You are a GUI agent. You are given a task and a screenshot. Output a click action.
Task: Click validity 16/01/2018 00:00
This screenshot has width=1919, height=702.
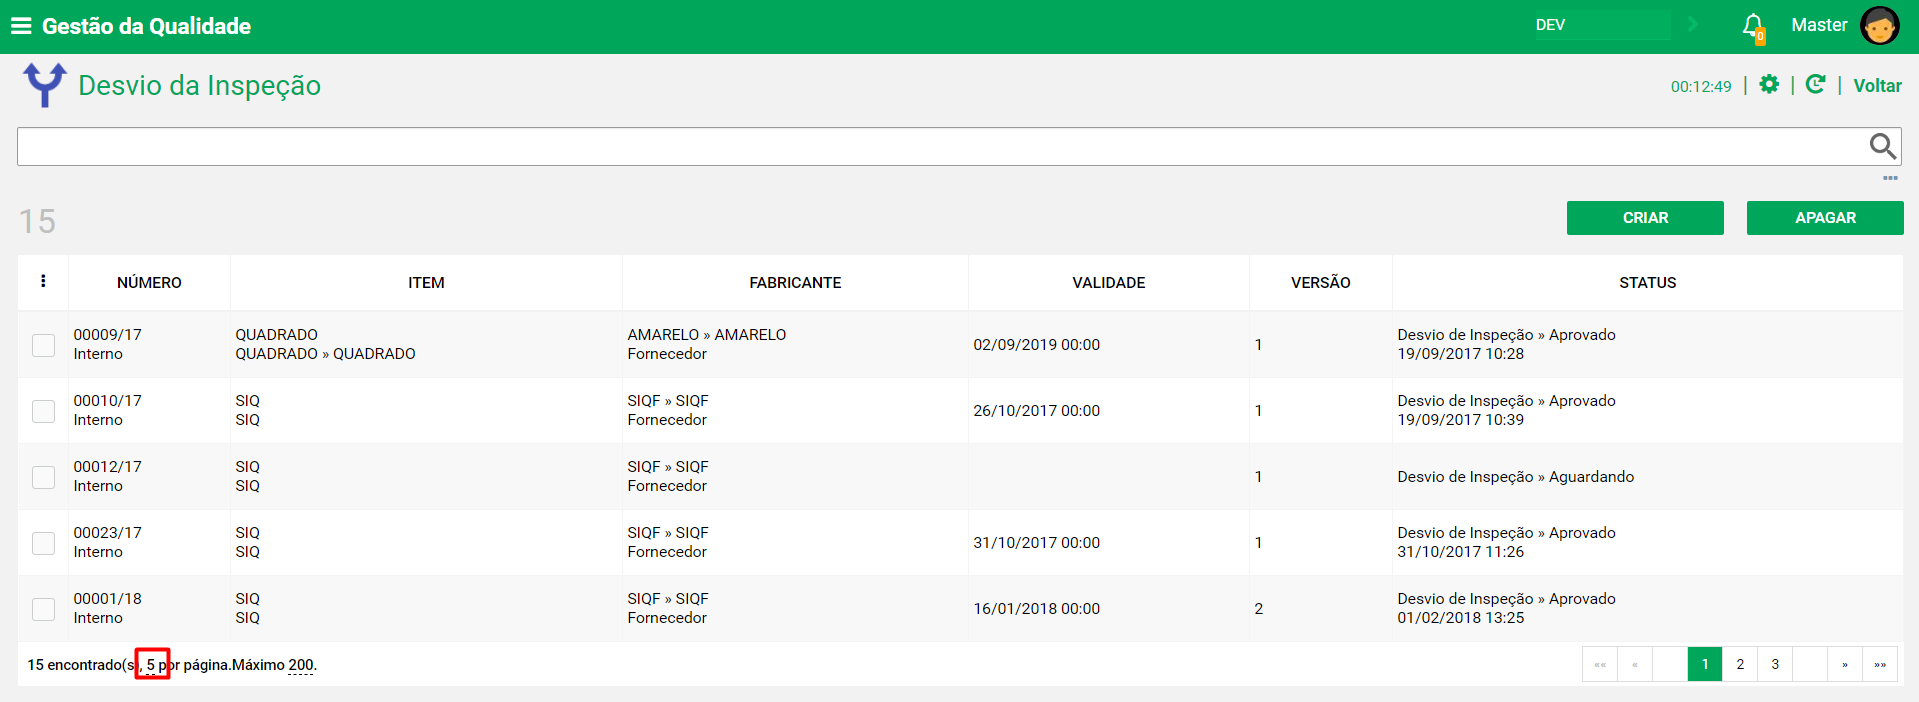(1036, 609)
